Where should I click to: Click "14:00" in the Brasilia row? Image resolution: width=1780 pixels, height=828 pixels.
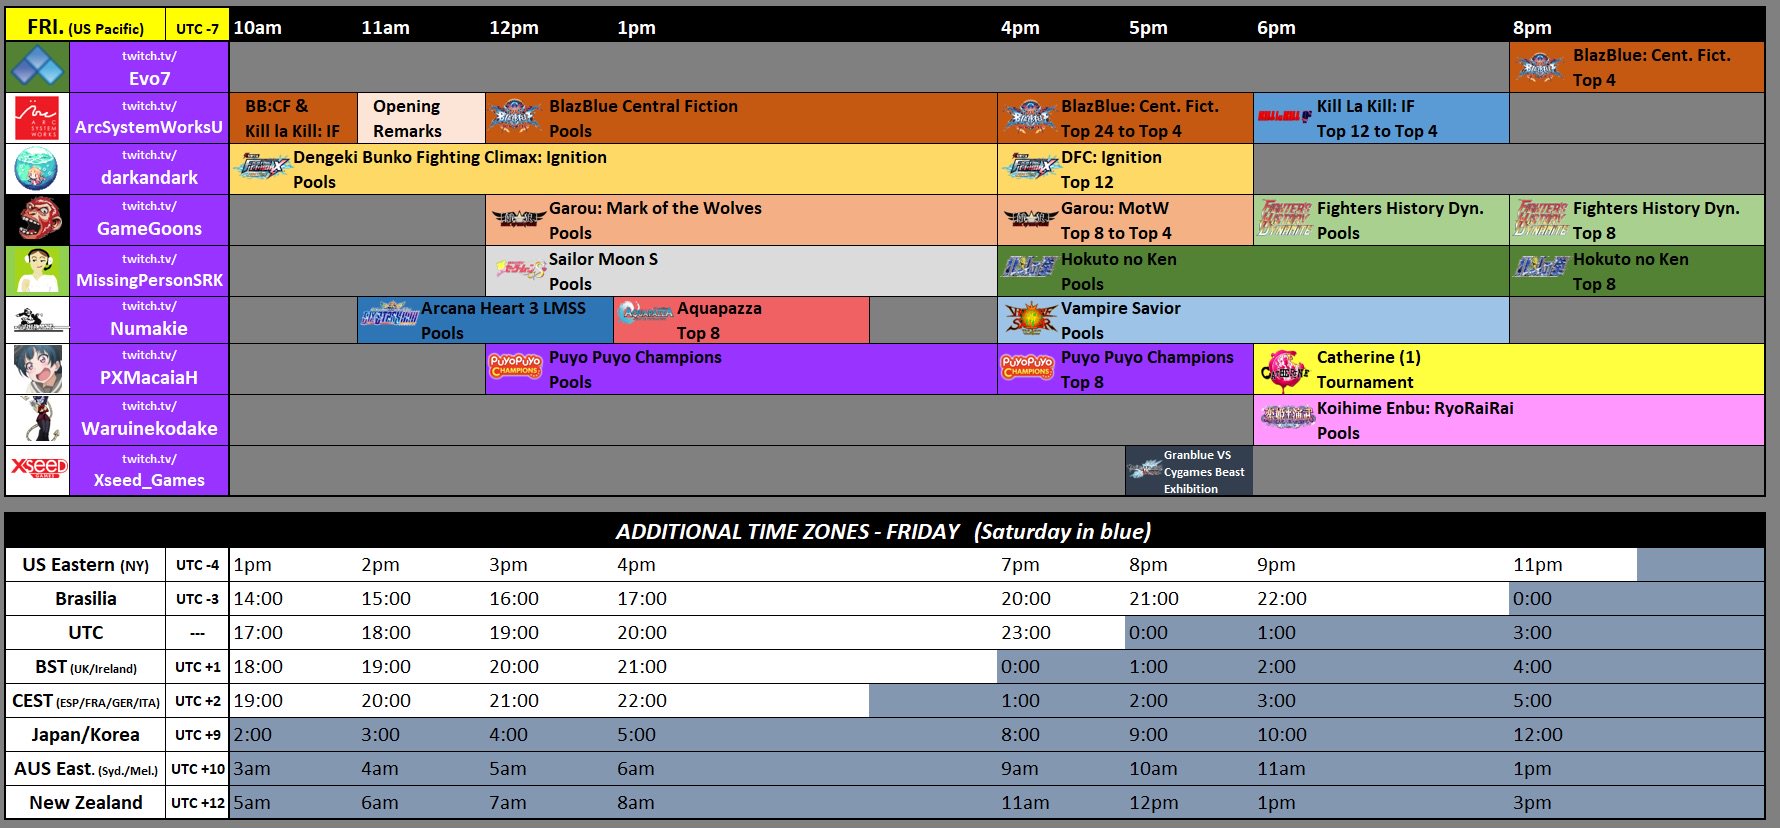pyautogui.click(x=258, y=599)
